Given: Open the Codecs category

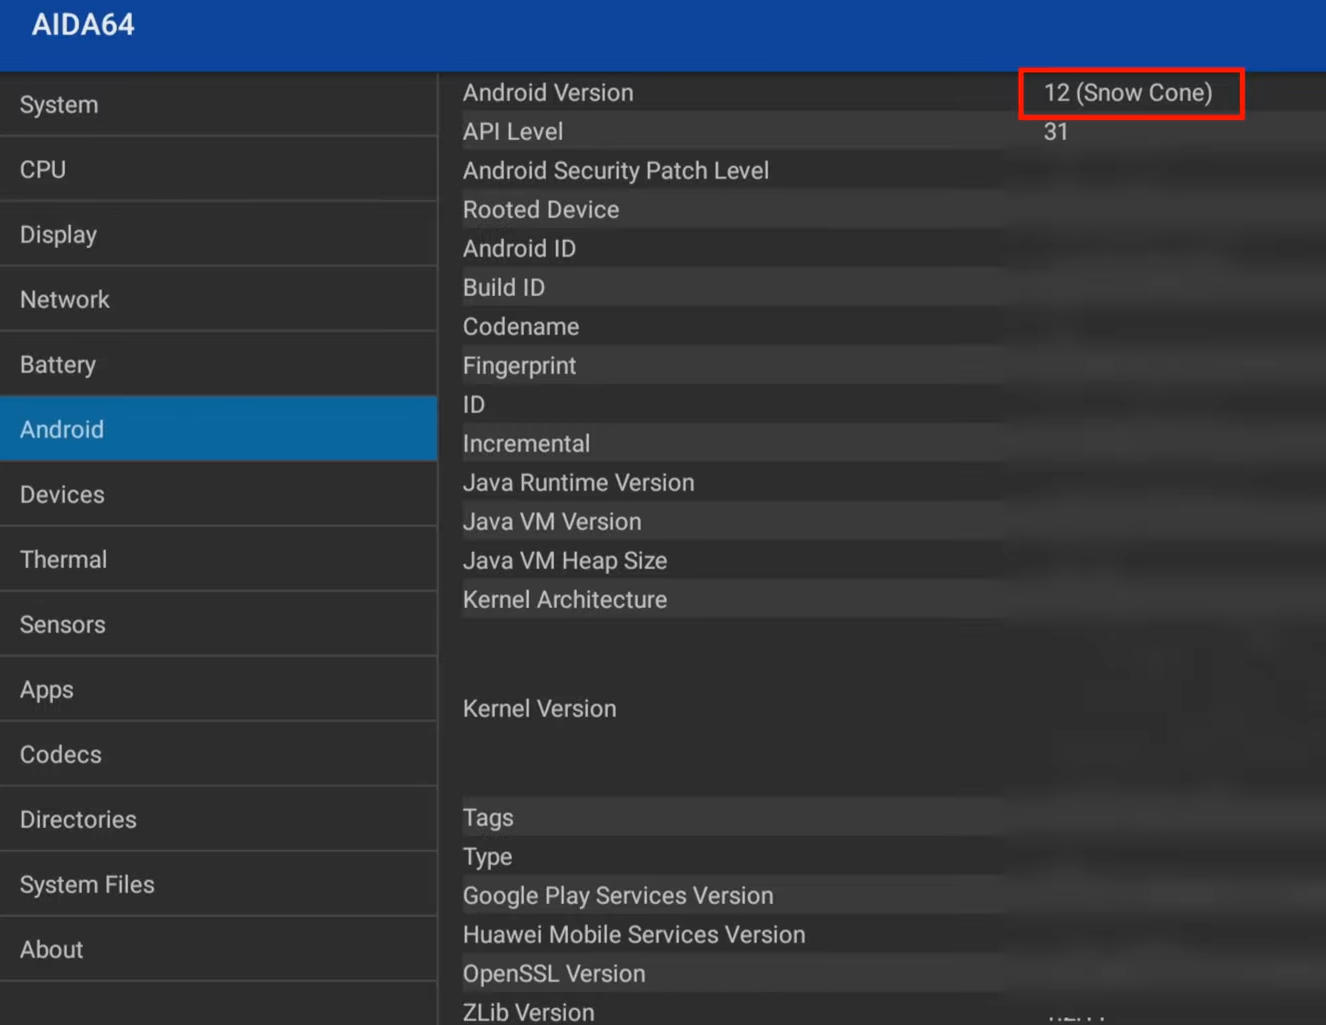Looking at the screenshot, I should click(218, 755).
